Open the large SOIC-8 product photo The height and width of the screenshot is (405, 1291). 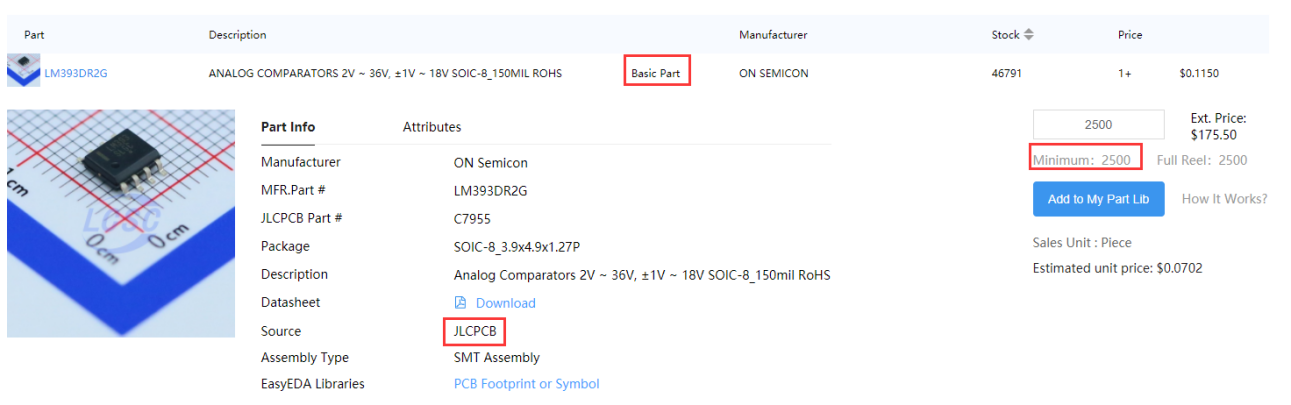tap(121, 223)
